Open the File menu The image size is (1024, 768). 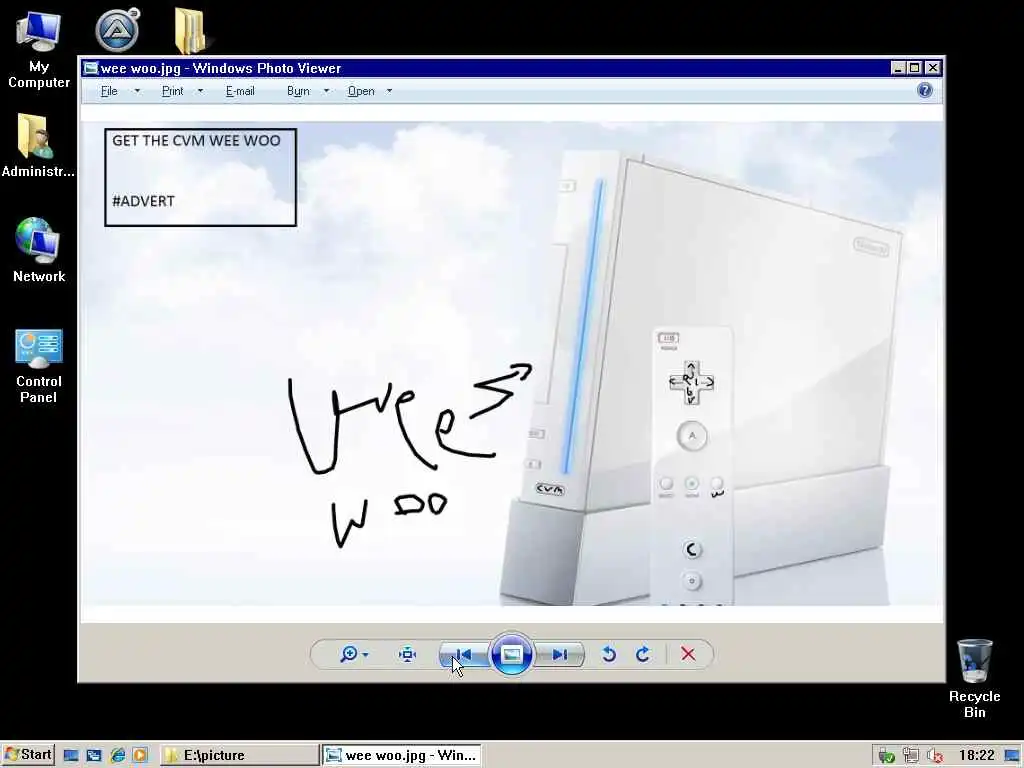(109, 91)
